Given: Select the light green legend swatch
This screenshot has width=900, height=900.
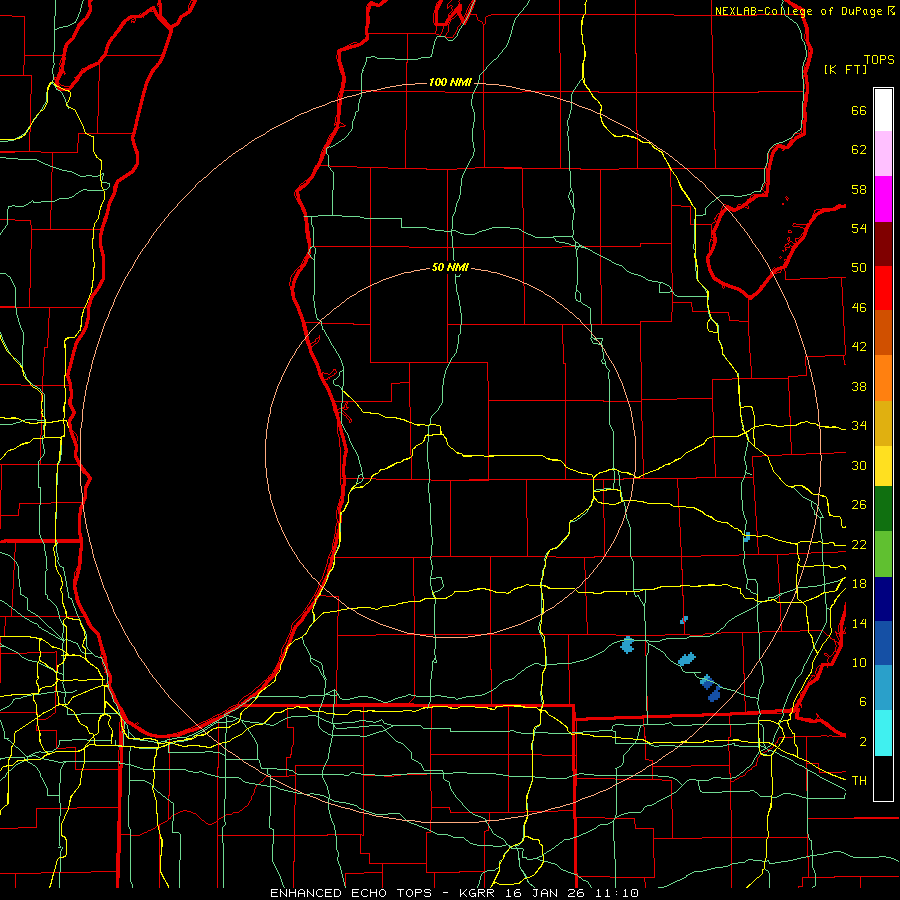Looking at the screenshot, I should (x=883, y=554).
